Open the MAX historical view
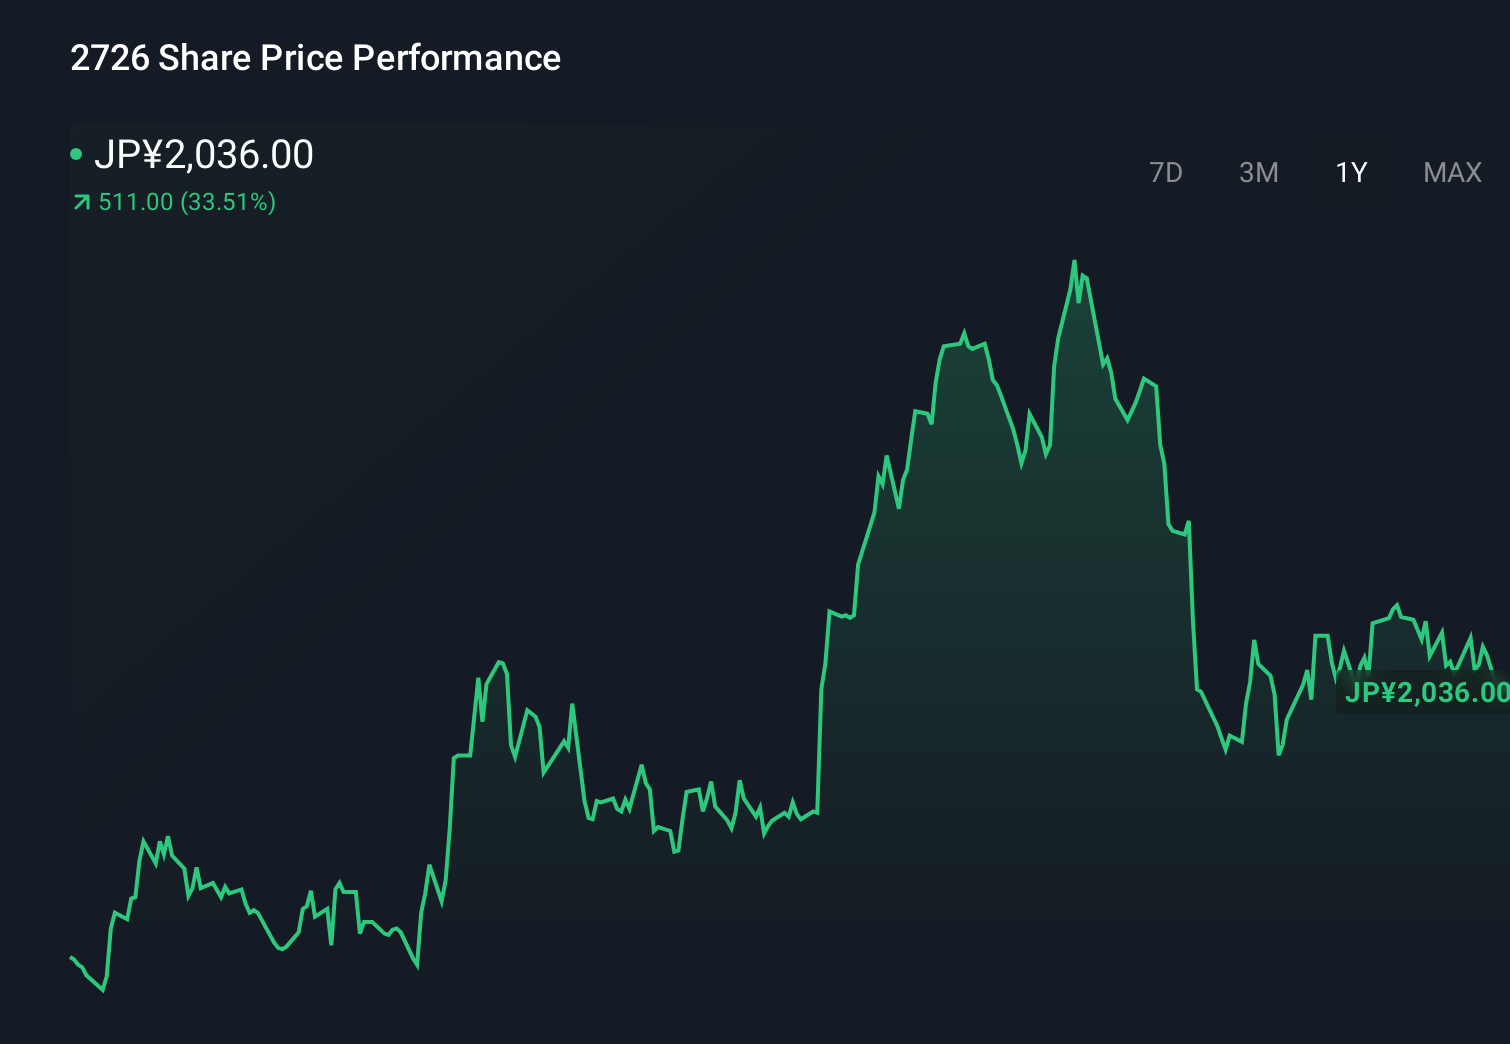Screen dimensions: 1510x1044 point(1452,172)
